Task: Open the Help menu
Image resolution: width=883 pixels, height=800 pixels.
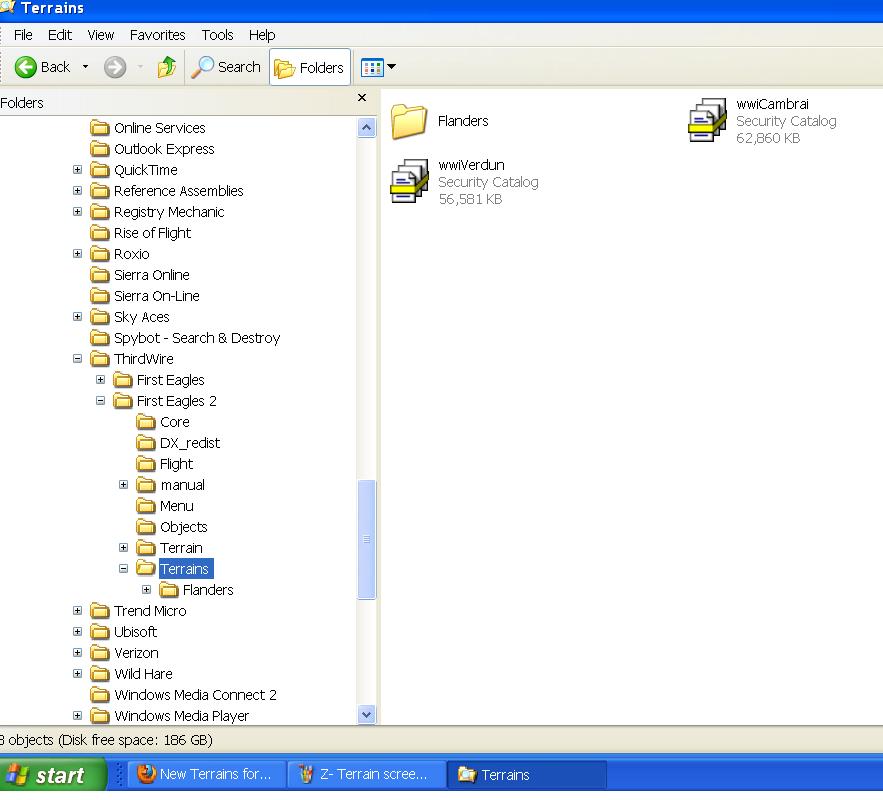Action: (262, 35)
